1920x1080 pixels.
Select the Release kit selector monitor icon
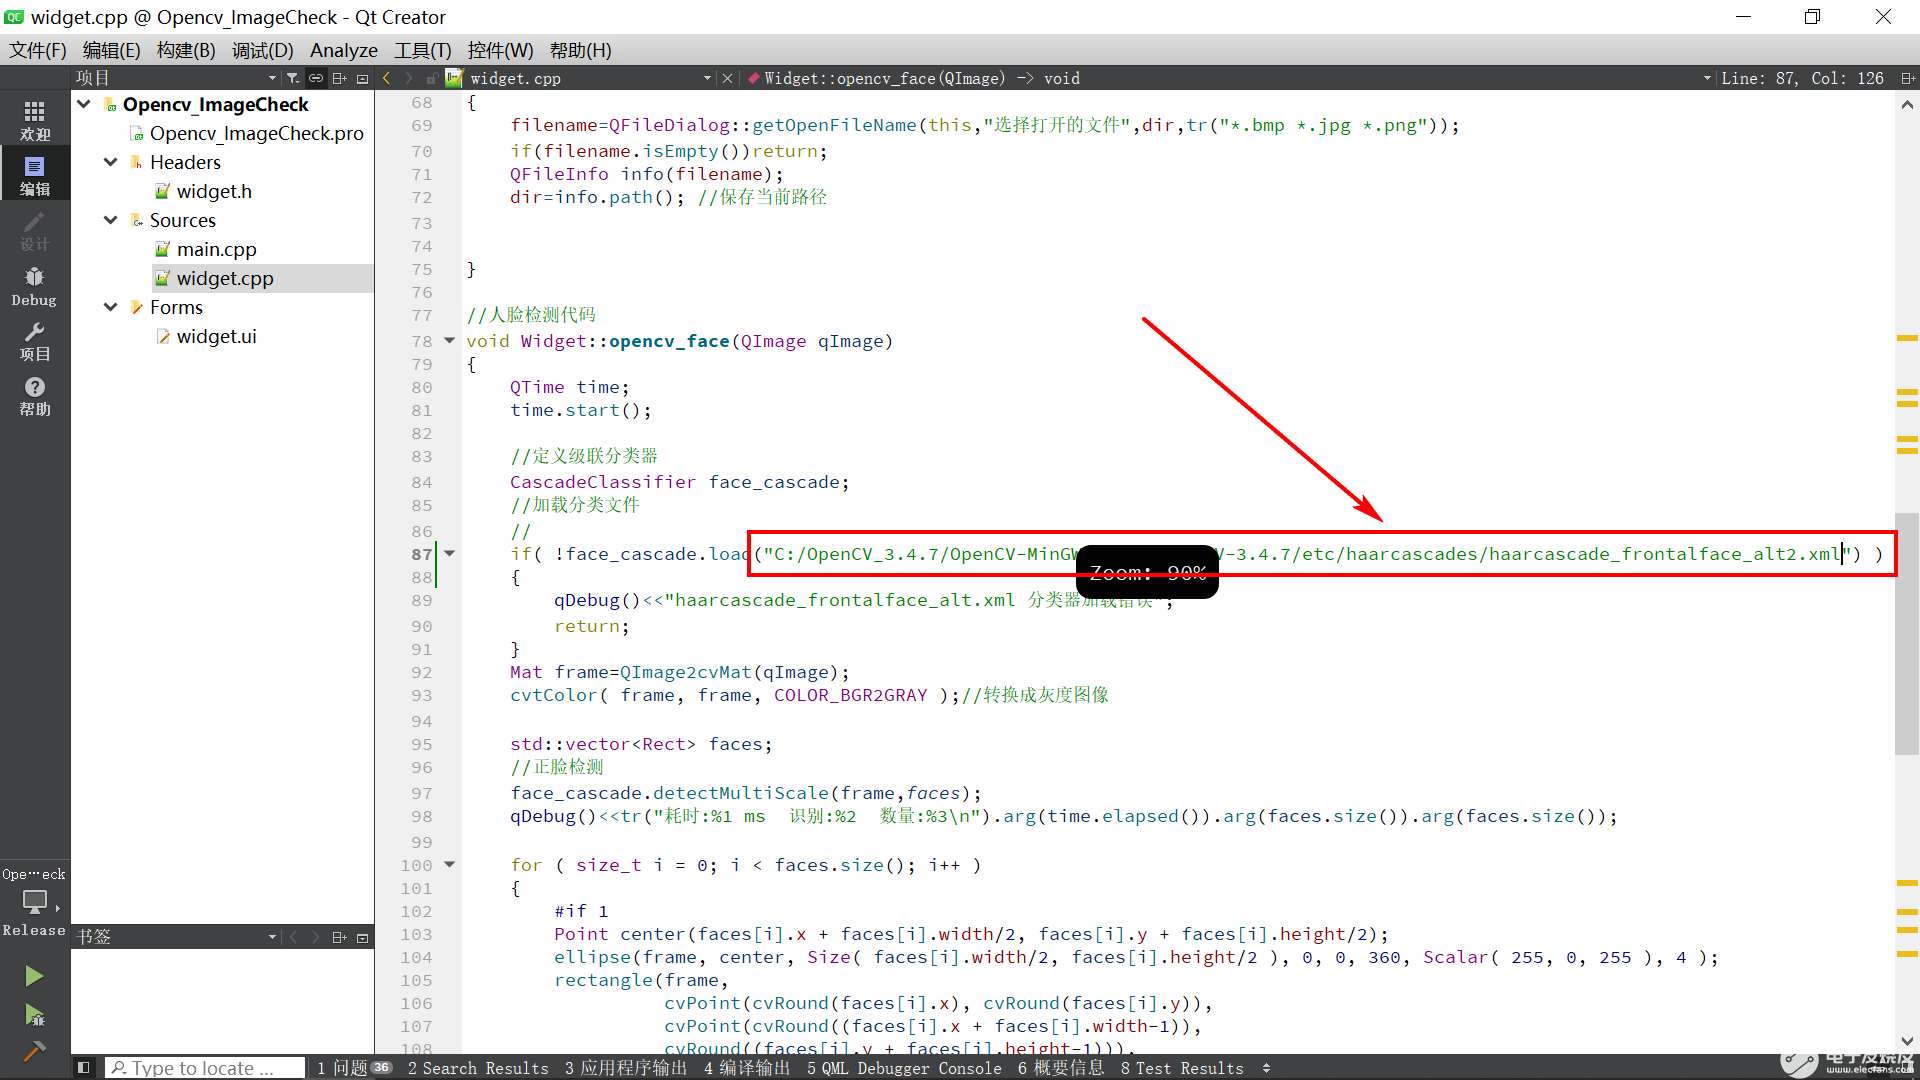pyautogui.click(x=35, y=903)
